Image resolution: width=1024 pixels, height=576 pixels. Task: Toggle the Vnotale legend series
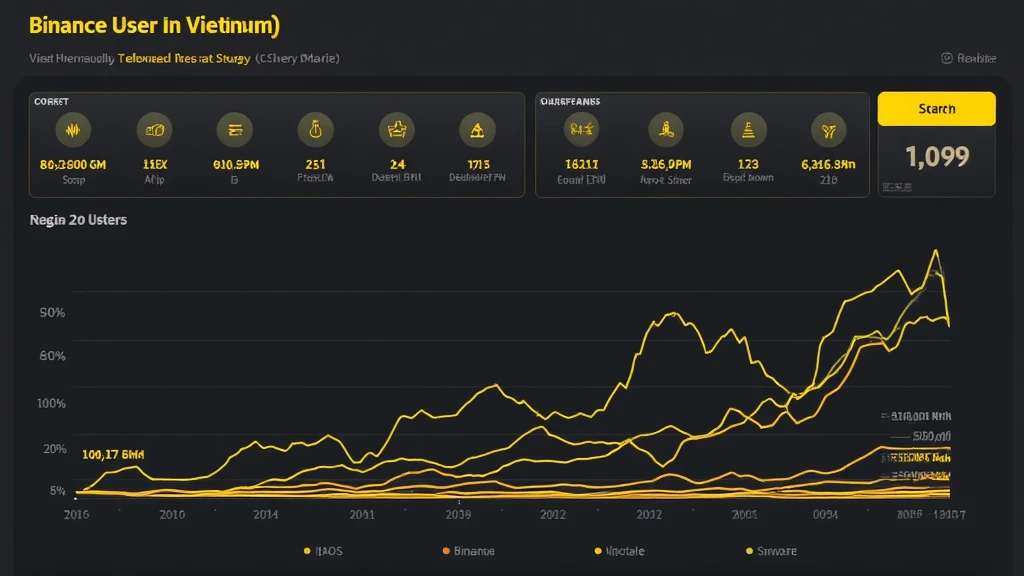click(619, 551)
